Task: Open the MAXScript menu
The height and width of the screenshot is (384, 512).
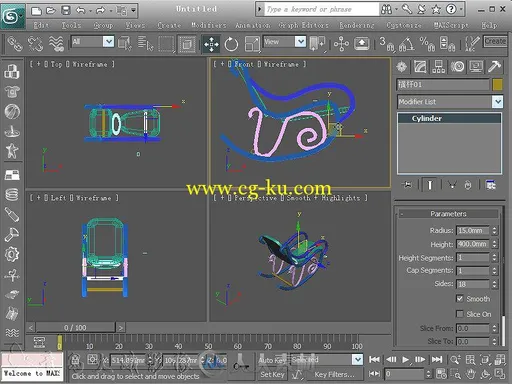Action: 451,25
